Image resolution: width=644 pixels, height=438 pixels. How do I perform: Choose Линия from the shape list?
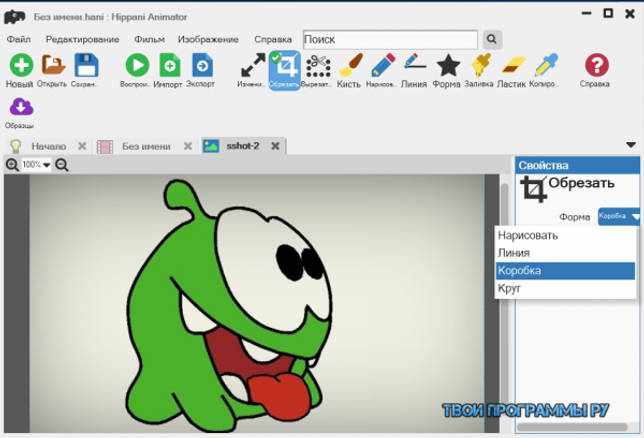(565, 253)
